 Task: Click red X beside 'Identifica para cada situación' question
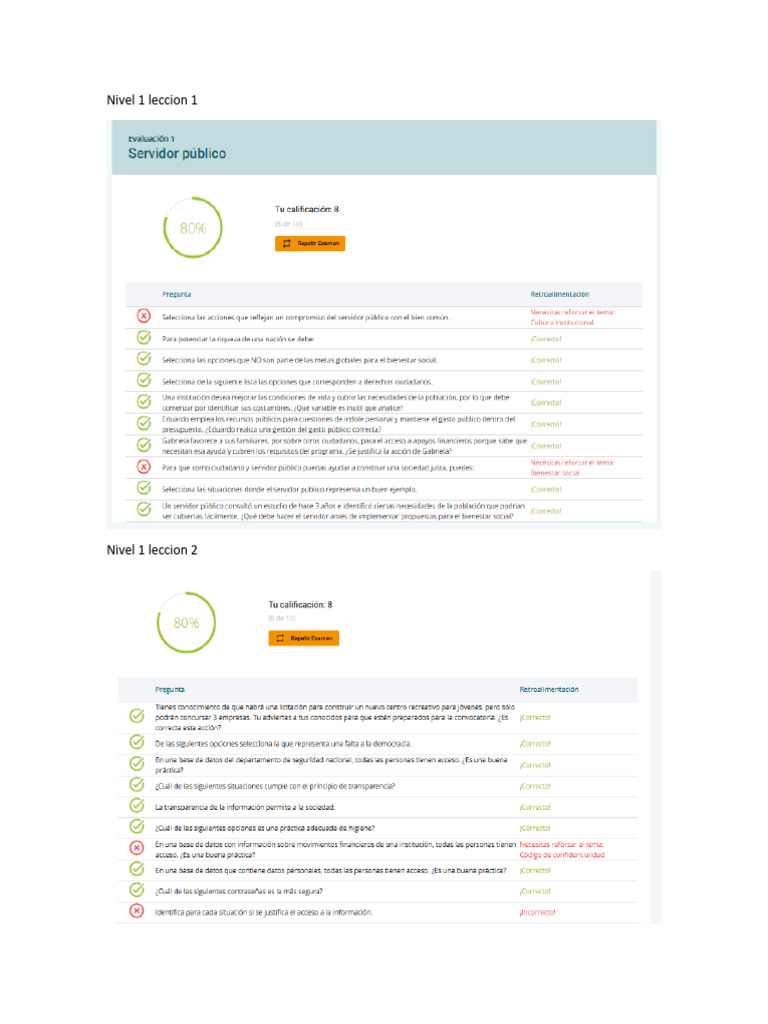pyautogui.click(x=136, y=910)
